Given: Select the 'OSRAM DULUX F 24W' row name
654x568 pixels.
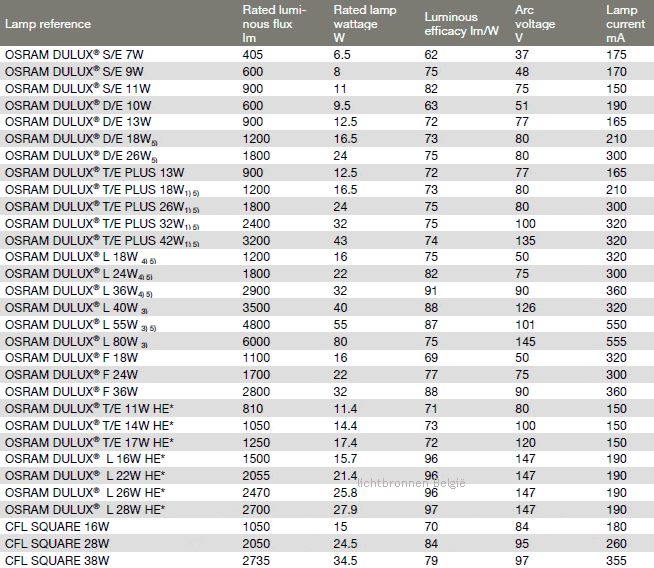Looking at the screenshot, I should [71, 375].
